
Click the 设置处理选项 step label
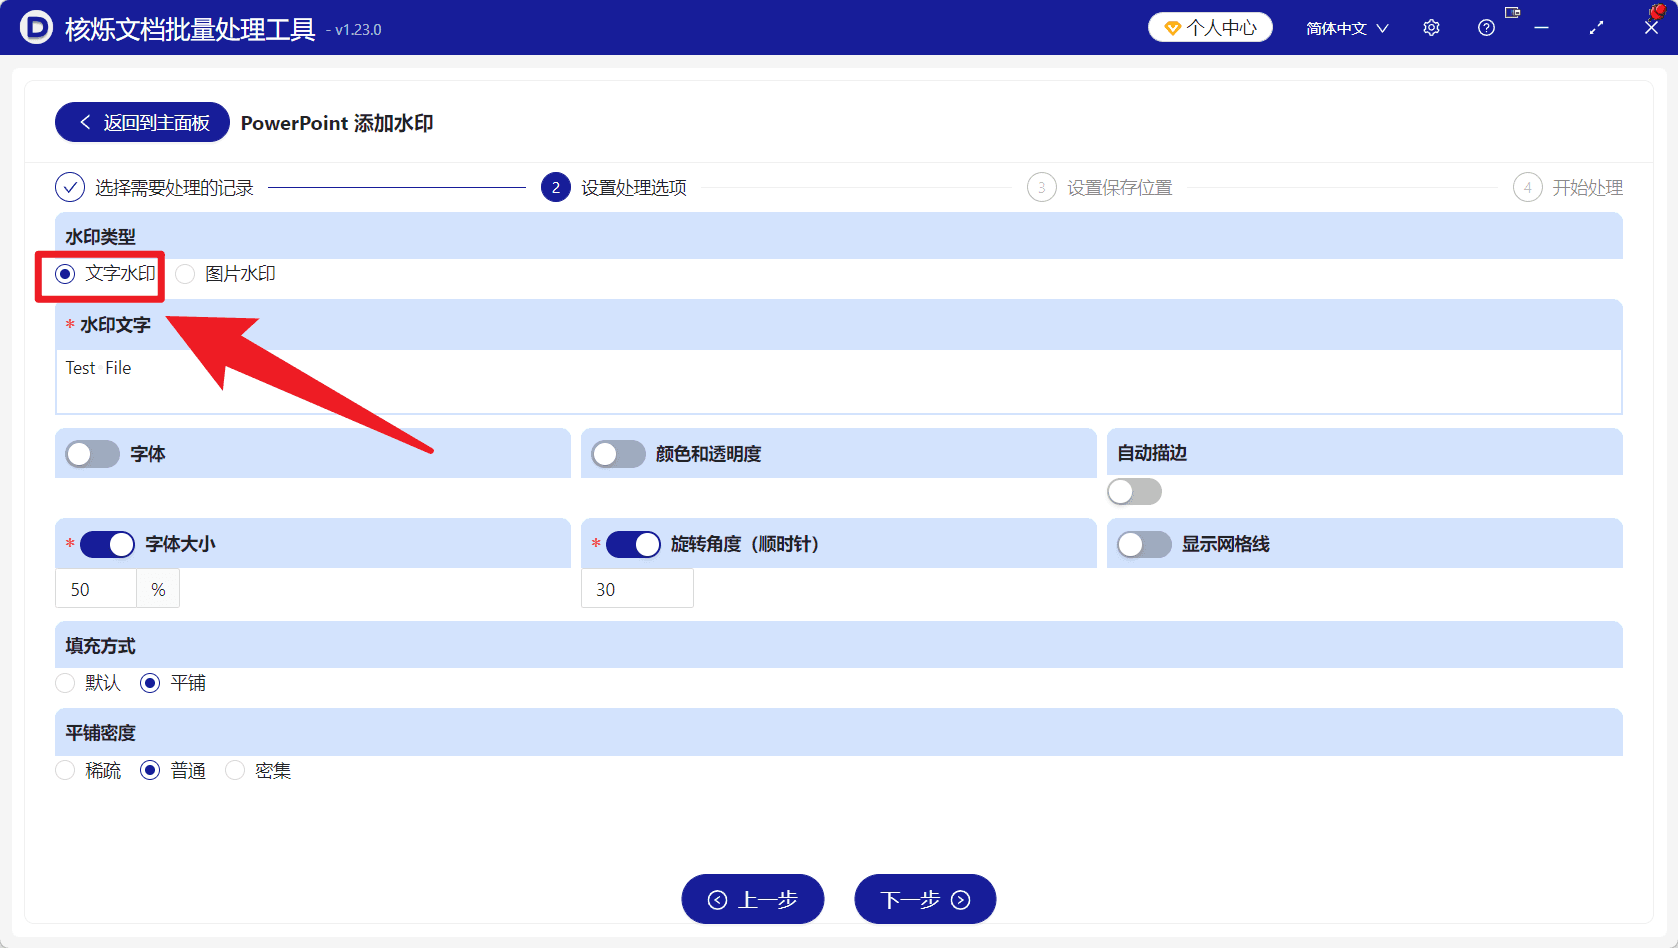click(634, 188)
